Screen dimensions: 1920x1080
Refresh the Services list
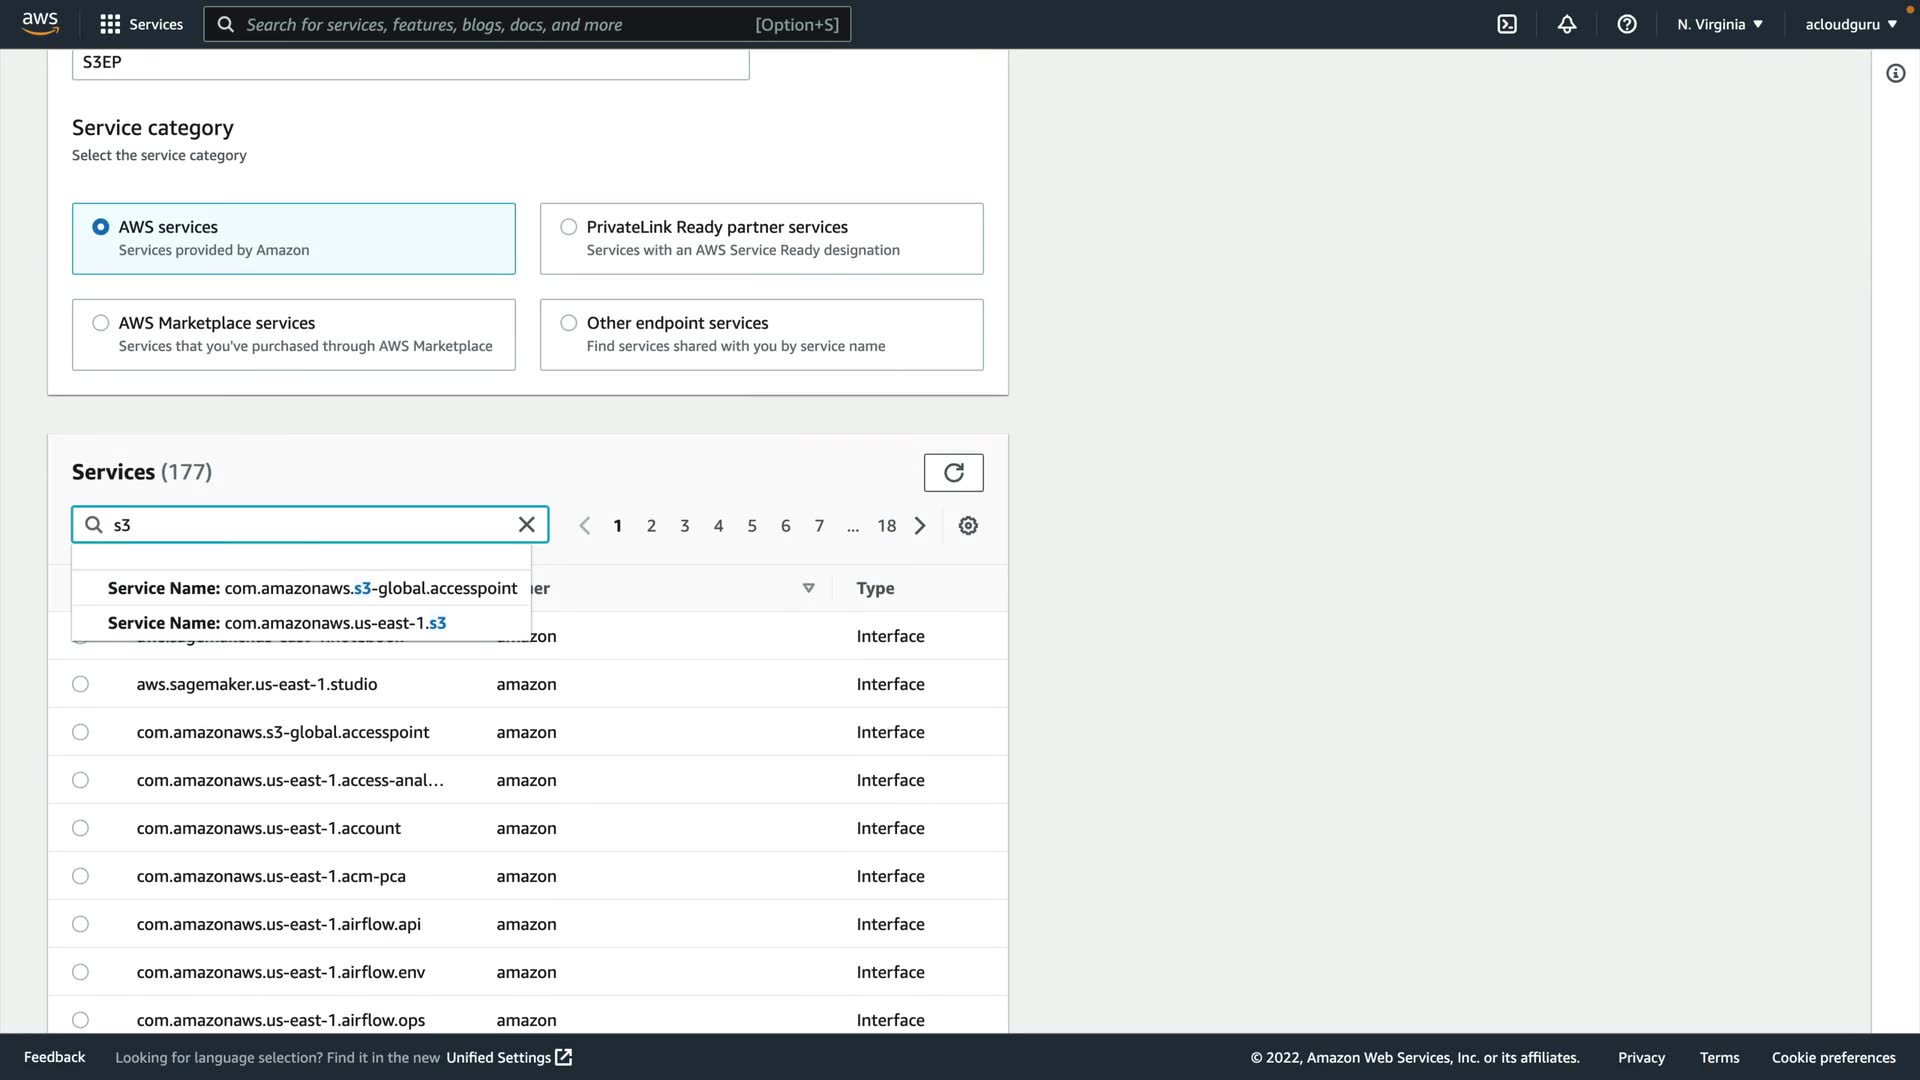click(953, 473)
